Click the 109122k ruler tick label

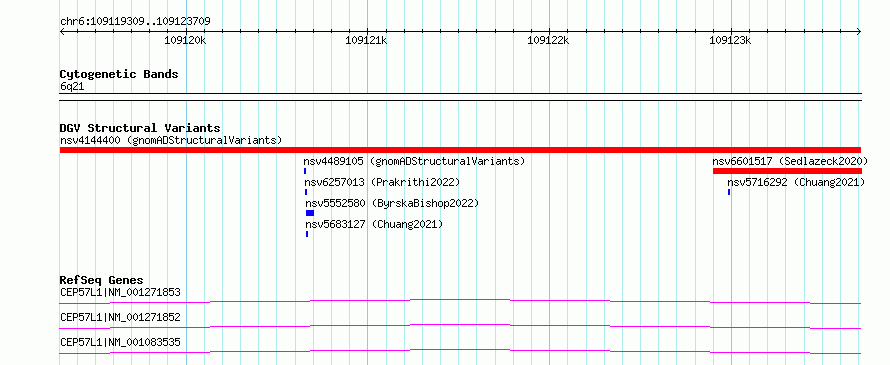pyautogui.click(x=548, y=40)
